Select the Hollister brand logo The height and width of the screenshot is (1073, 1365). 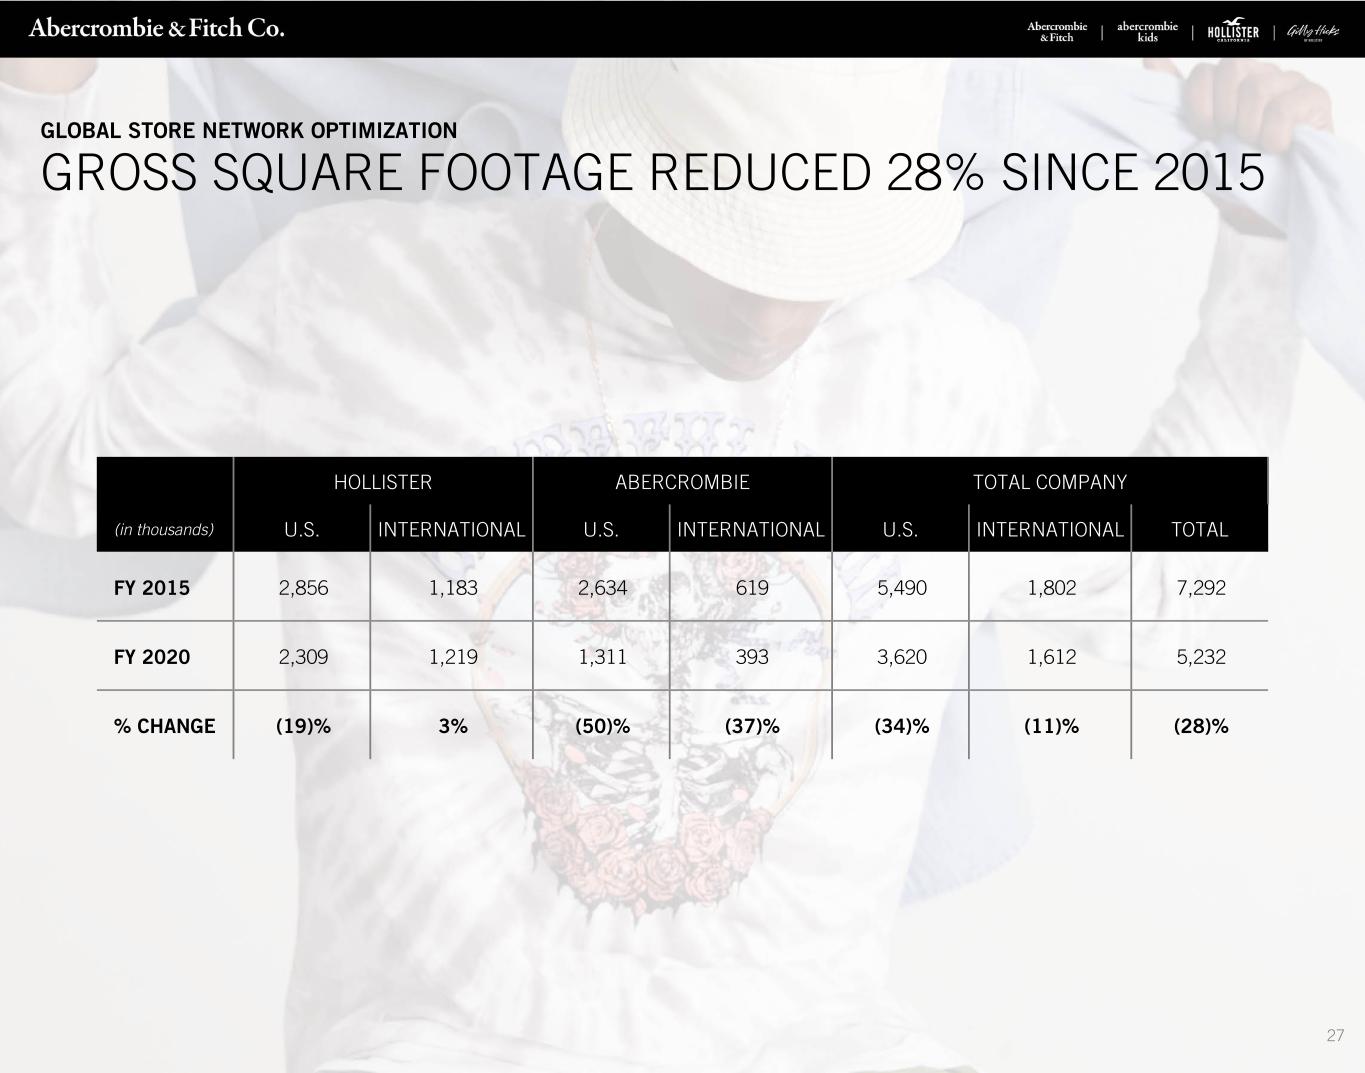coord(1233,31)
